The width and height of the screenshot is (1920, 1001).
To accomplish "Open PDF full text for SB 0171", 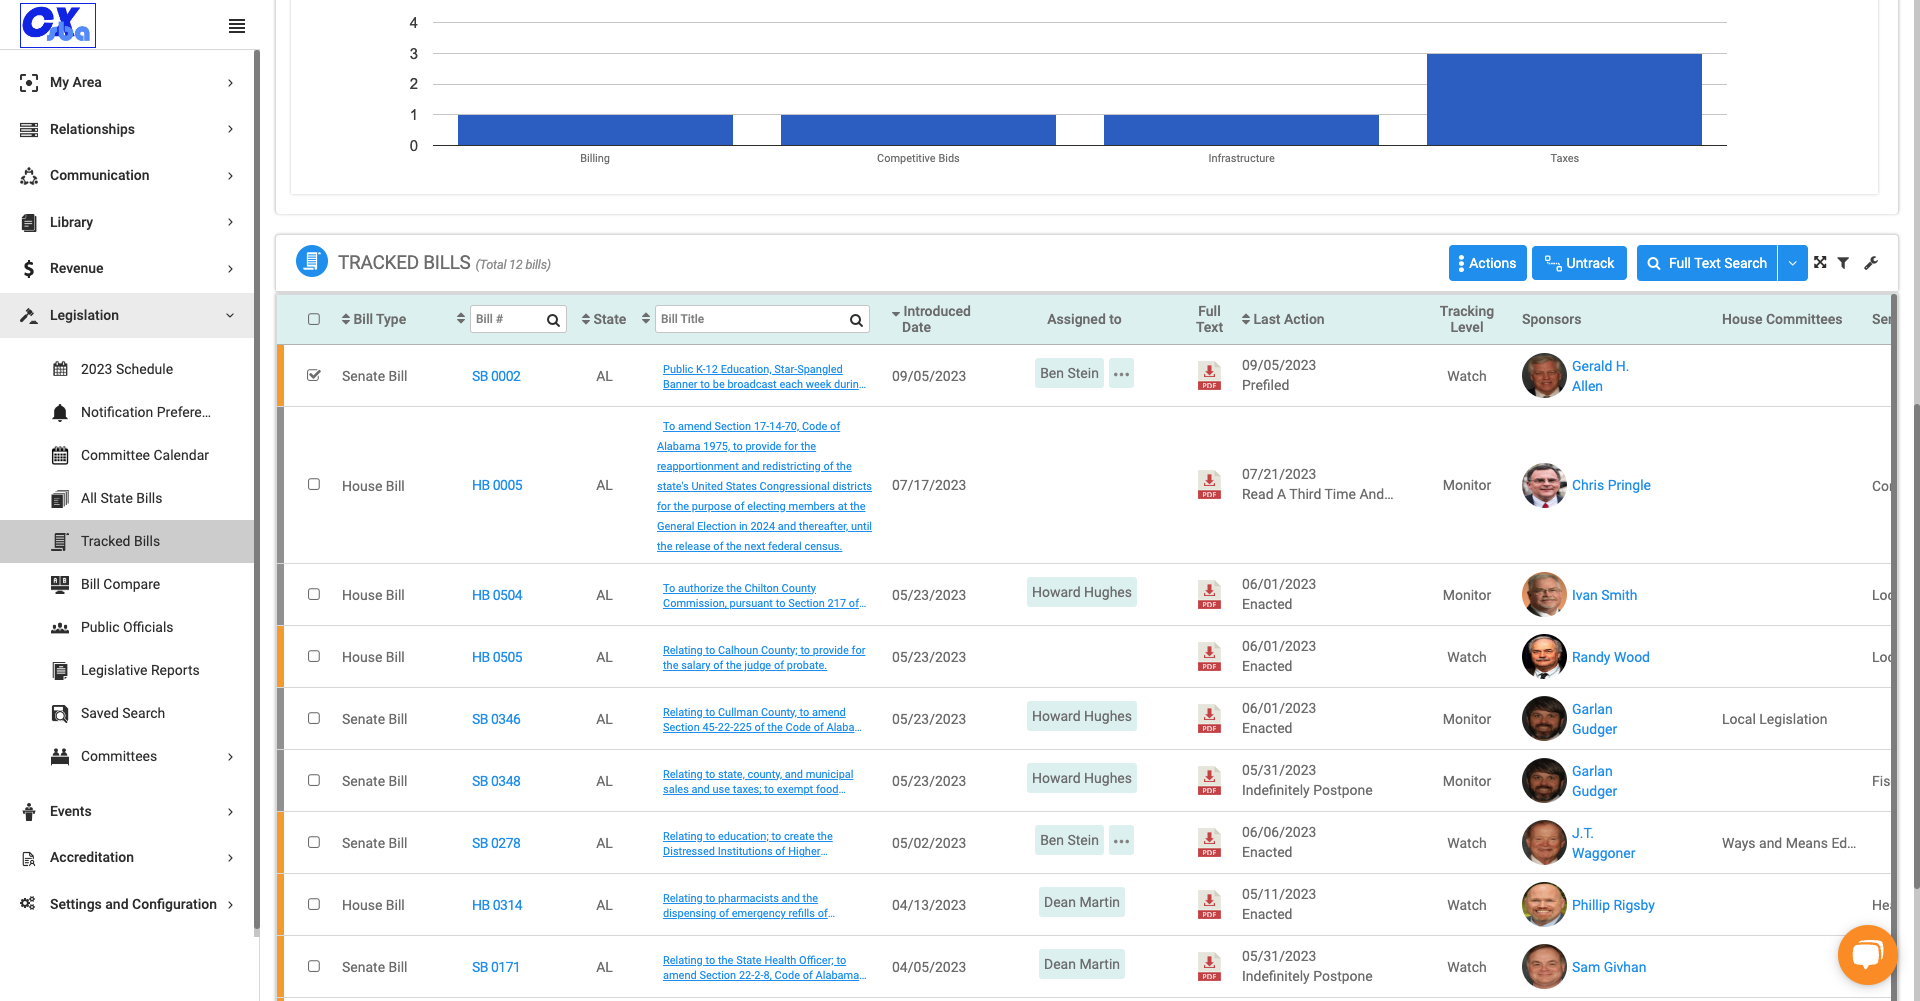I will (x=1209, y=967).
